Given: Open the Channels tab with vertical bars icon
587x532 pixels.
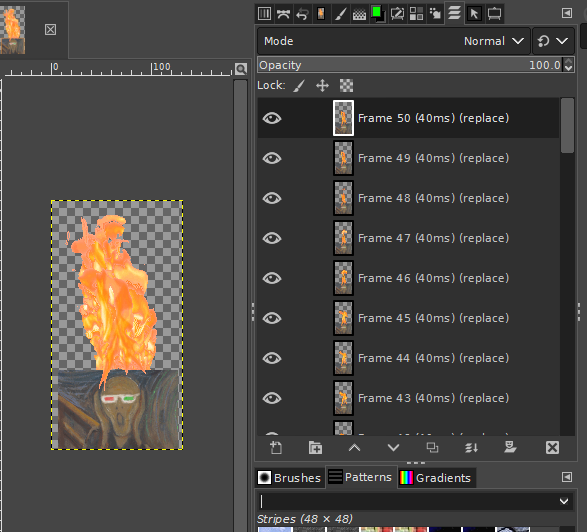Looking at the screenshot, I should (x=264, y=14).
